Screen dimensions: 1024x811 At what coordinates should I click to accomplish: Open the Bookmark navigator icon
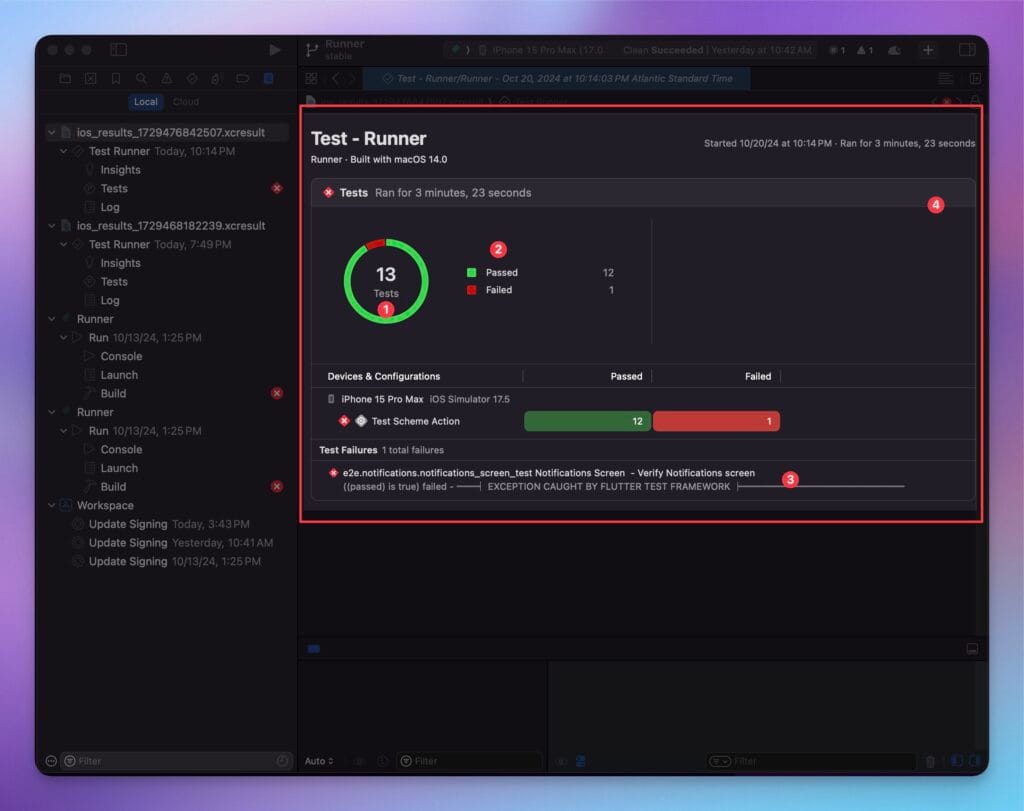click(x=116, y=78)
